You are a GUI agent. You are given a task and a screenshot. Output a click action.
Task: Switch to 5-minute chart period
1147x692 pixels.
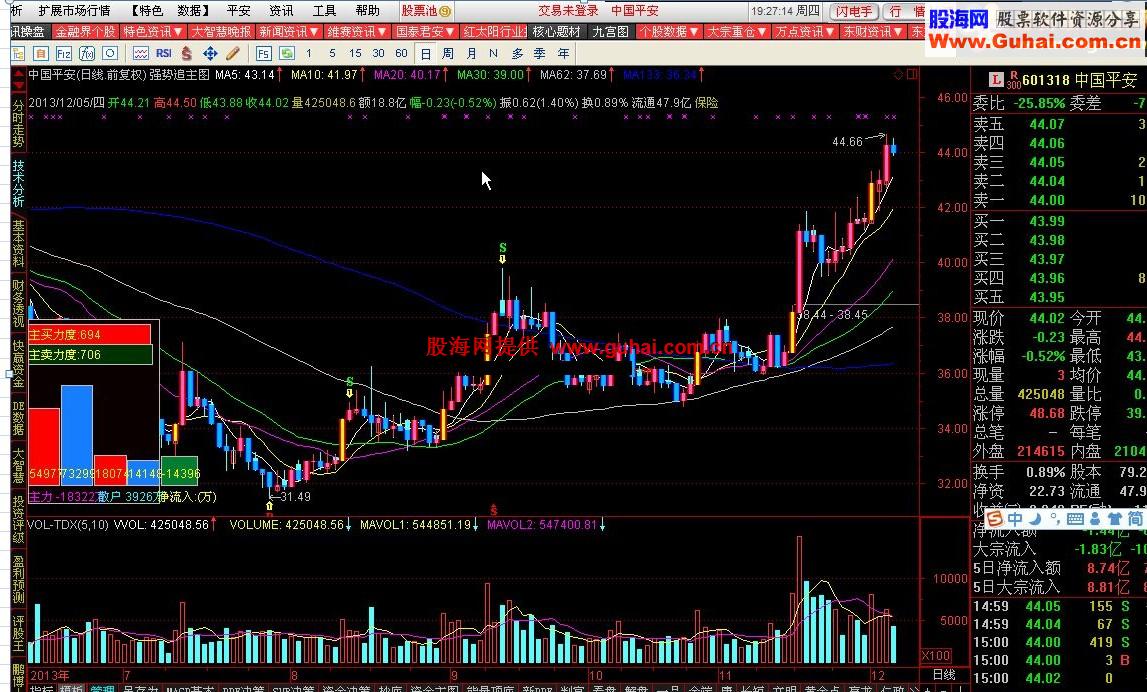[x=332, y=53]
